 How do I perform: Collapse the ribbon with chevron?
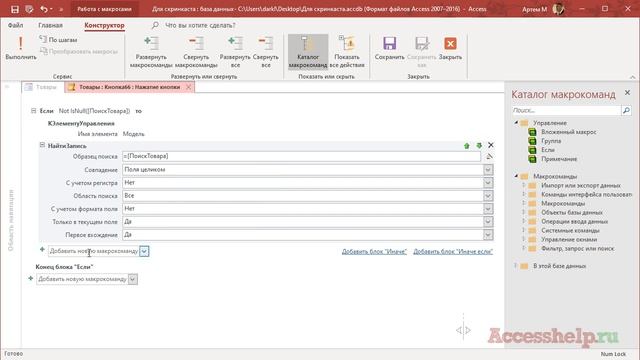pyautogui.click(x=632, y=77)
